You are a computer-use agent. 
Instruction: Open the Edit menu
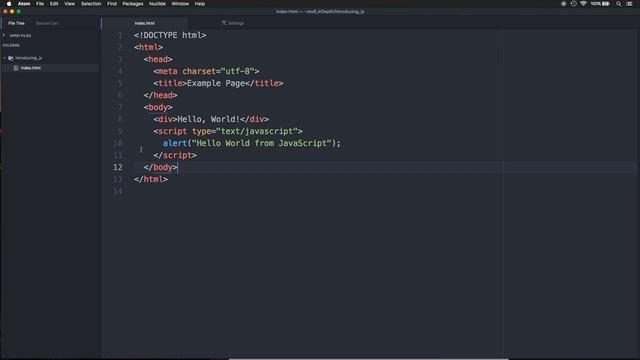54,4
